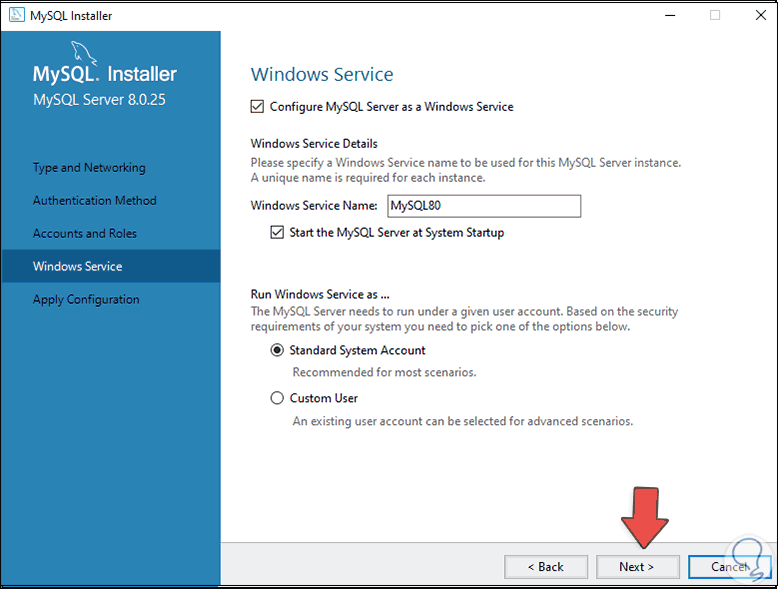The width and height of the screenshot is (778, 589).
Task: Toggle Configure MySQL Server as a Windows Service
Action: (x=257, y=107)
